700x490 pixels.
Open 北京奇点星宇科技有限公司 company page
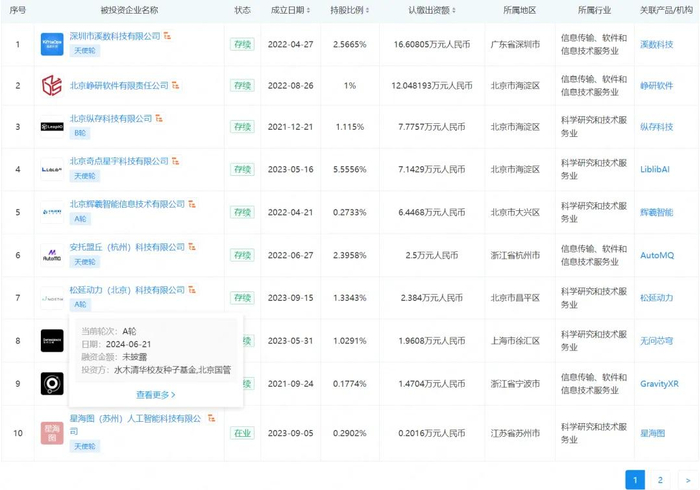click(119, 161)
